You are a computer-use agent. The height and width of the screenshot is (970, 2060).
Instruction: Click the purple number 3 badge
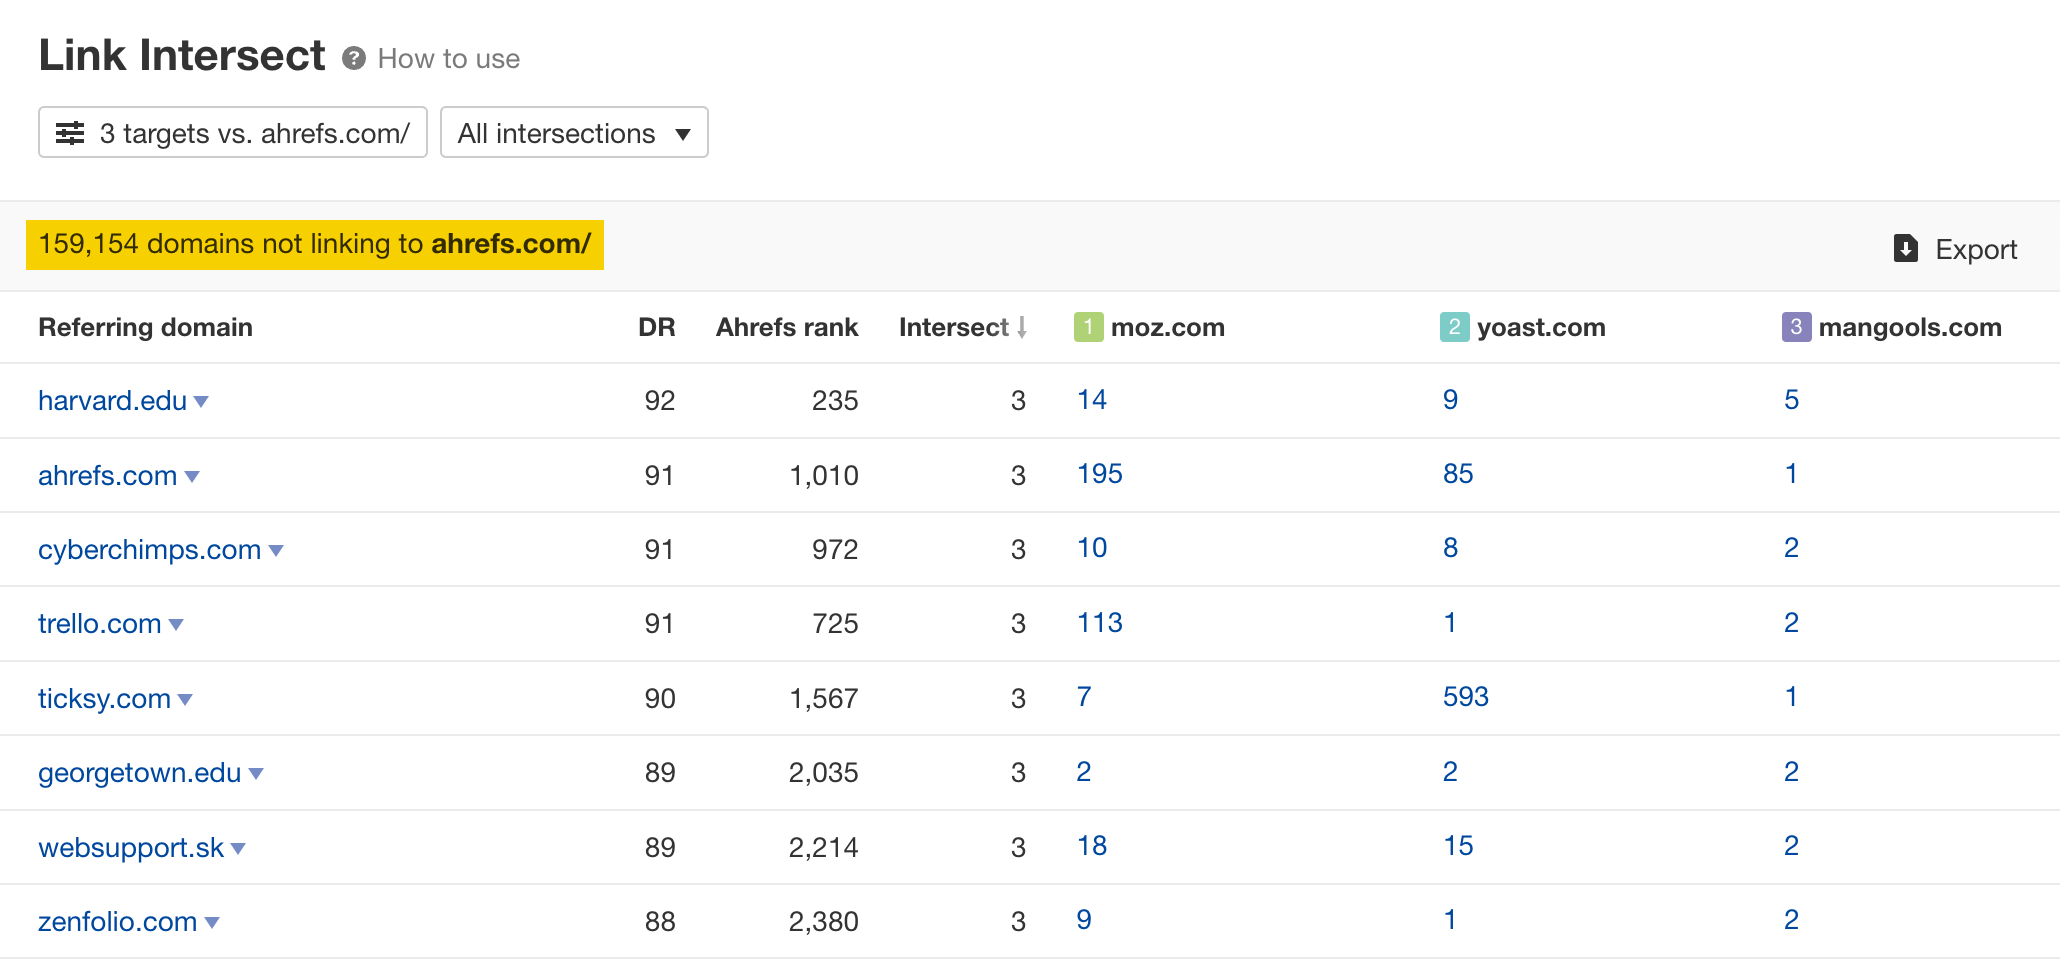[1796, 327]
